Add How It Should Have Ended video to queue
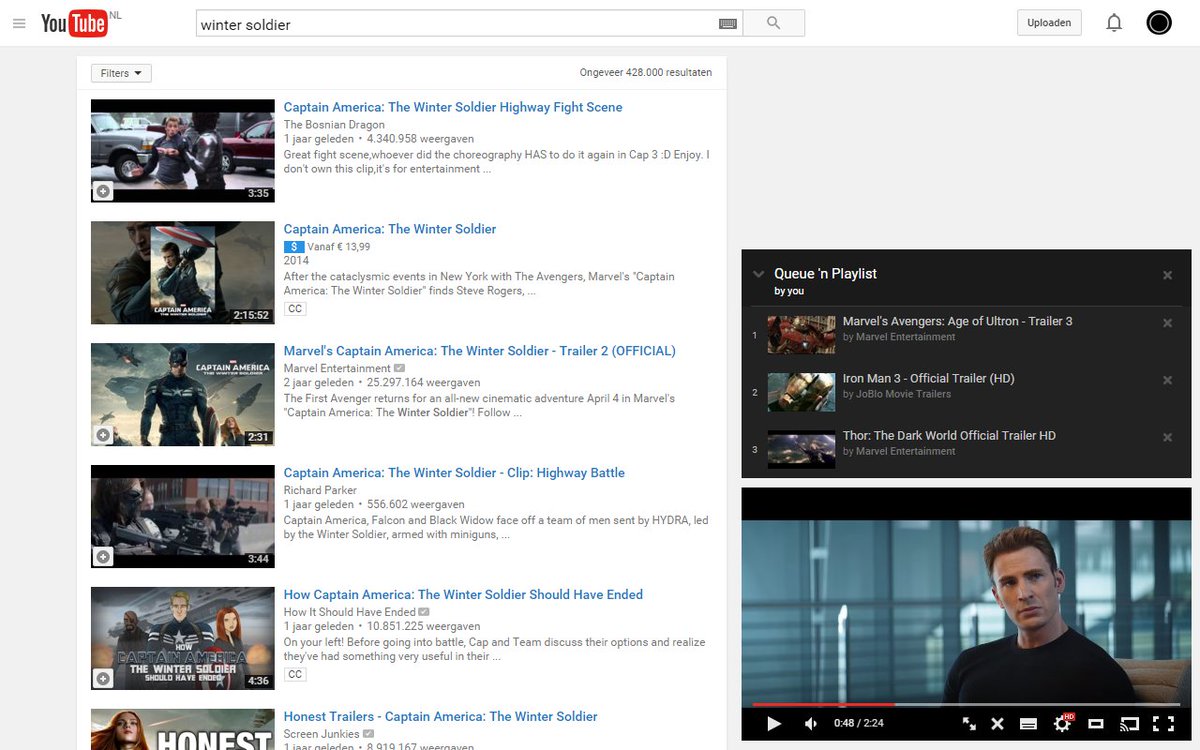The width and height of the screenshot is (1200, 750). pyautogui.click(x=103, y=679)
